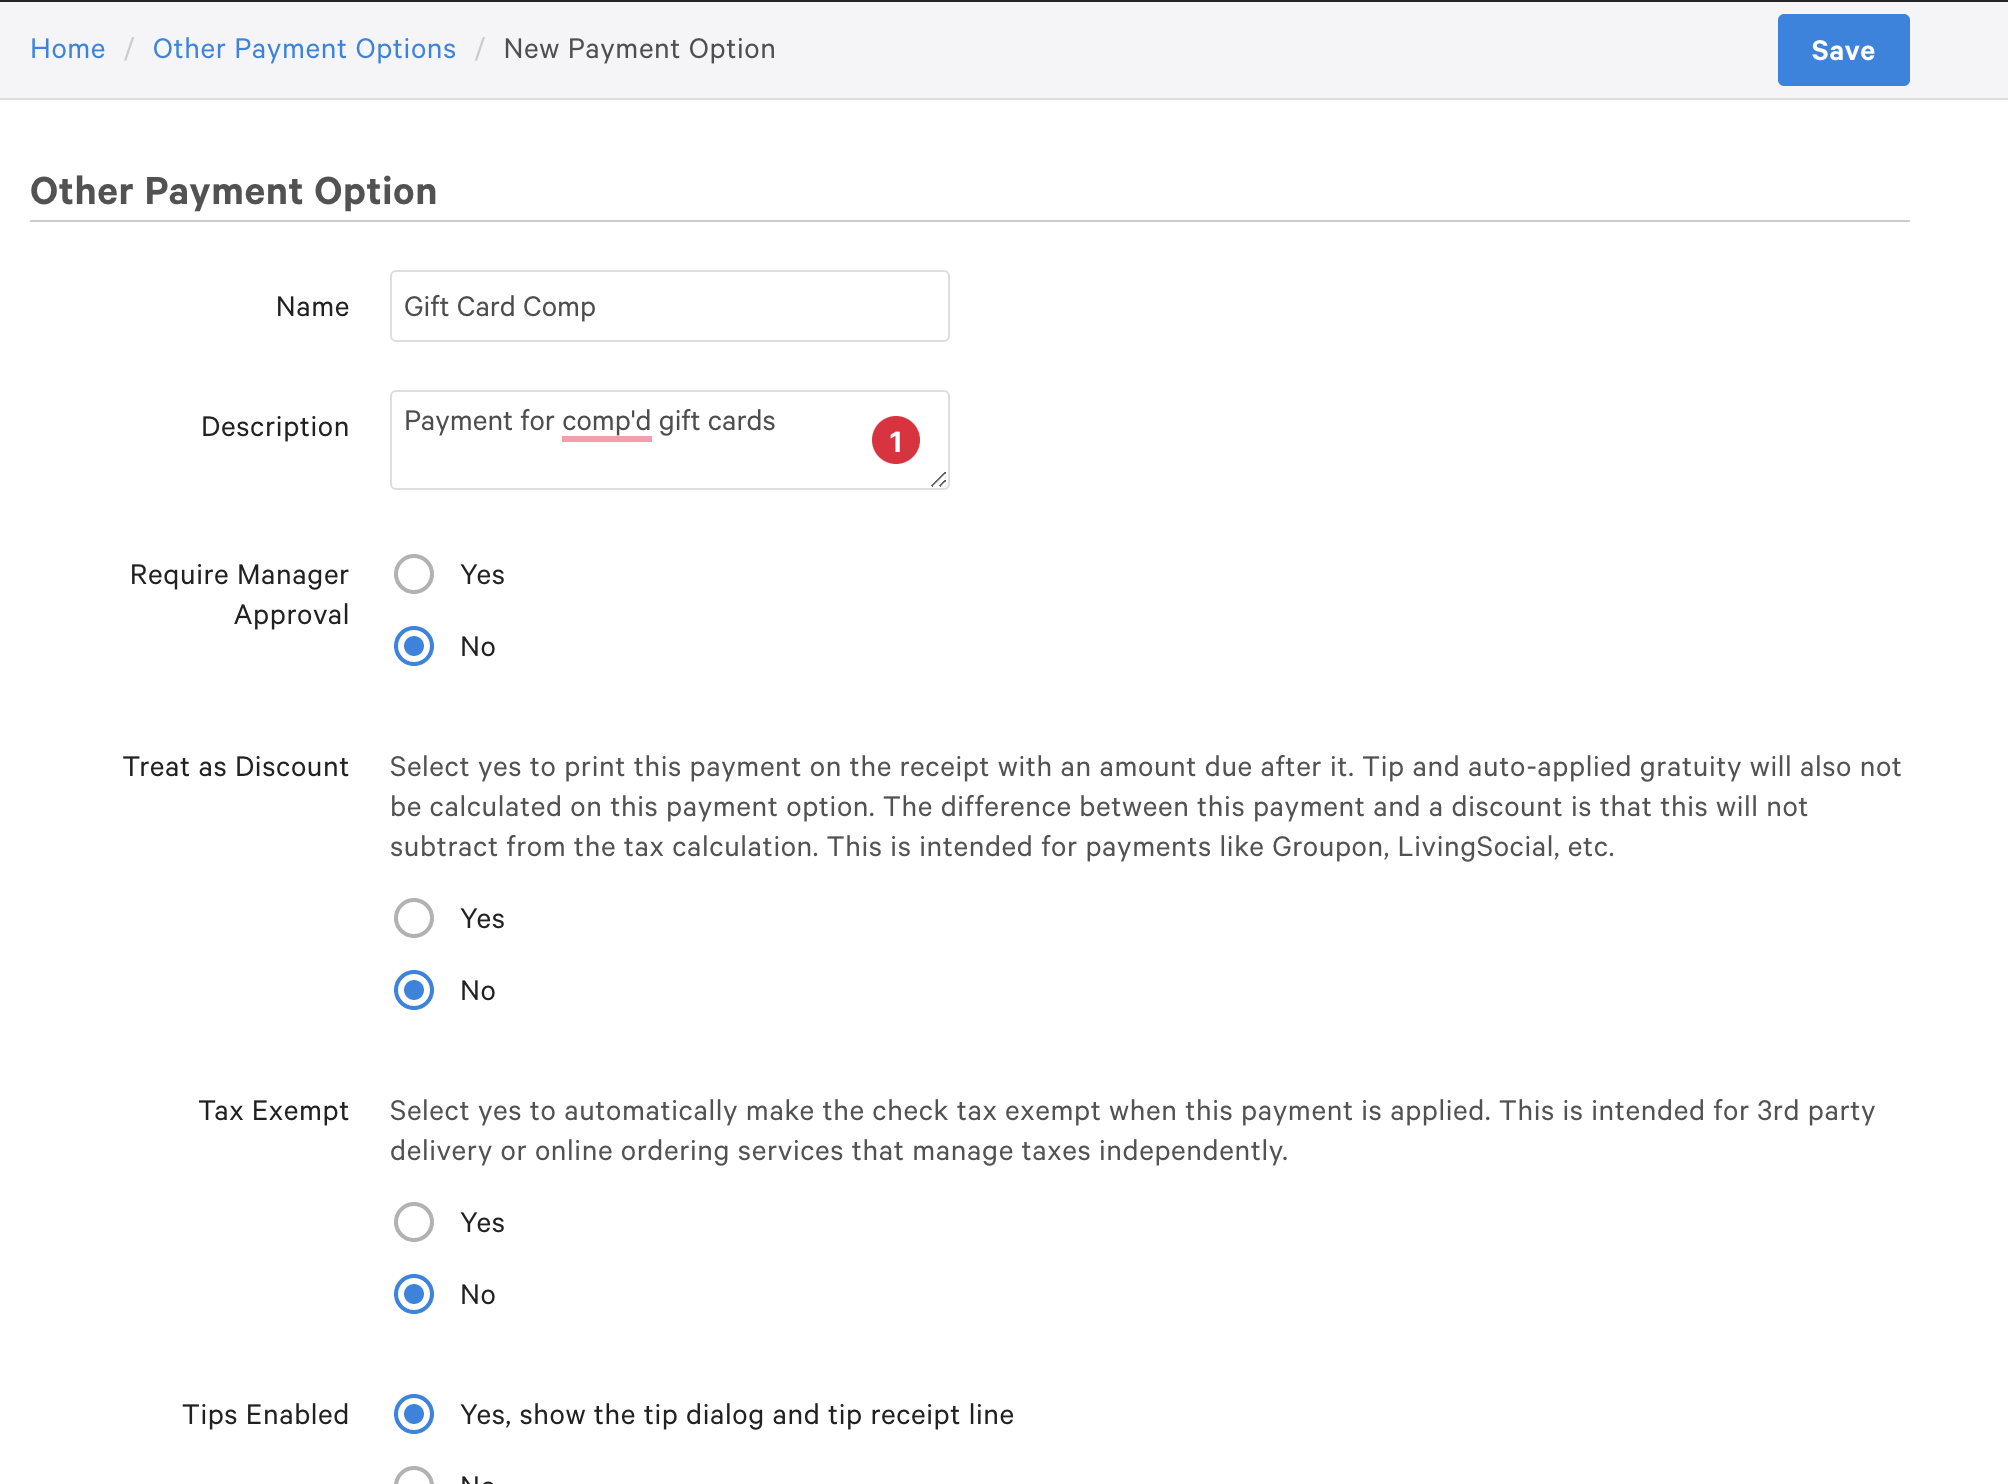Screen dimensions: 2008x1484
Task: Click the Other Payment Options breadcrumb link
Action: pos(304,48)
